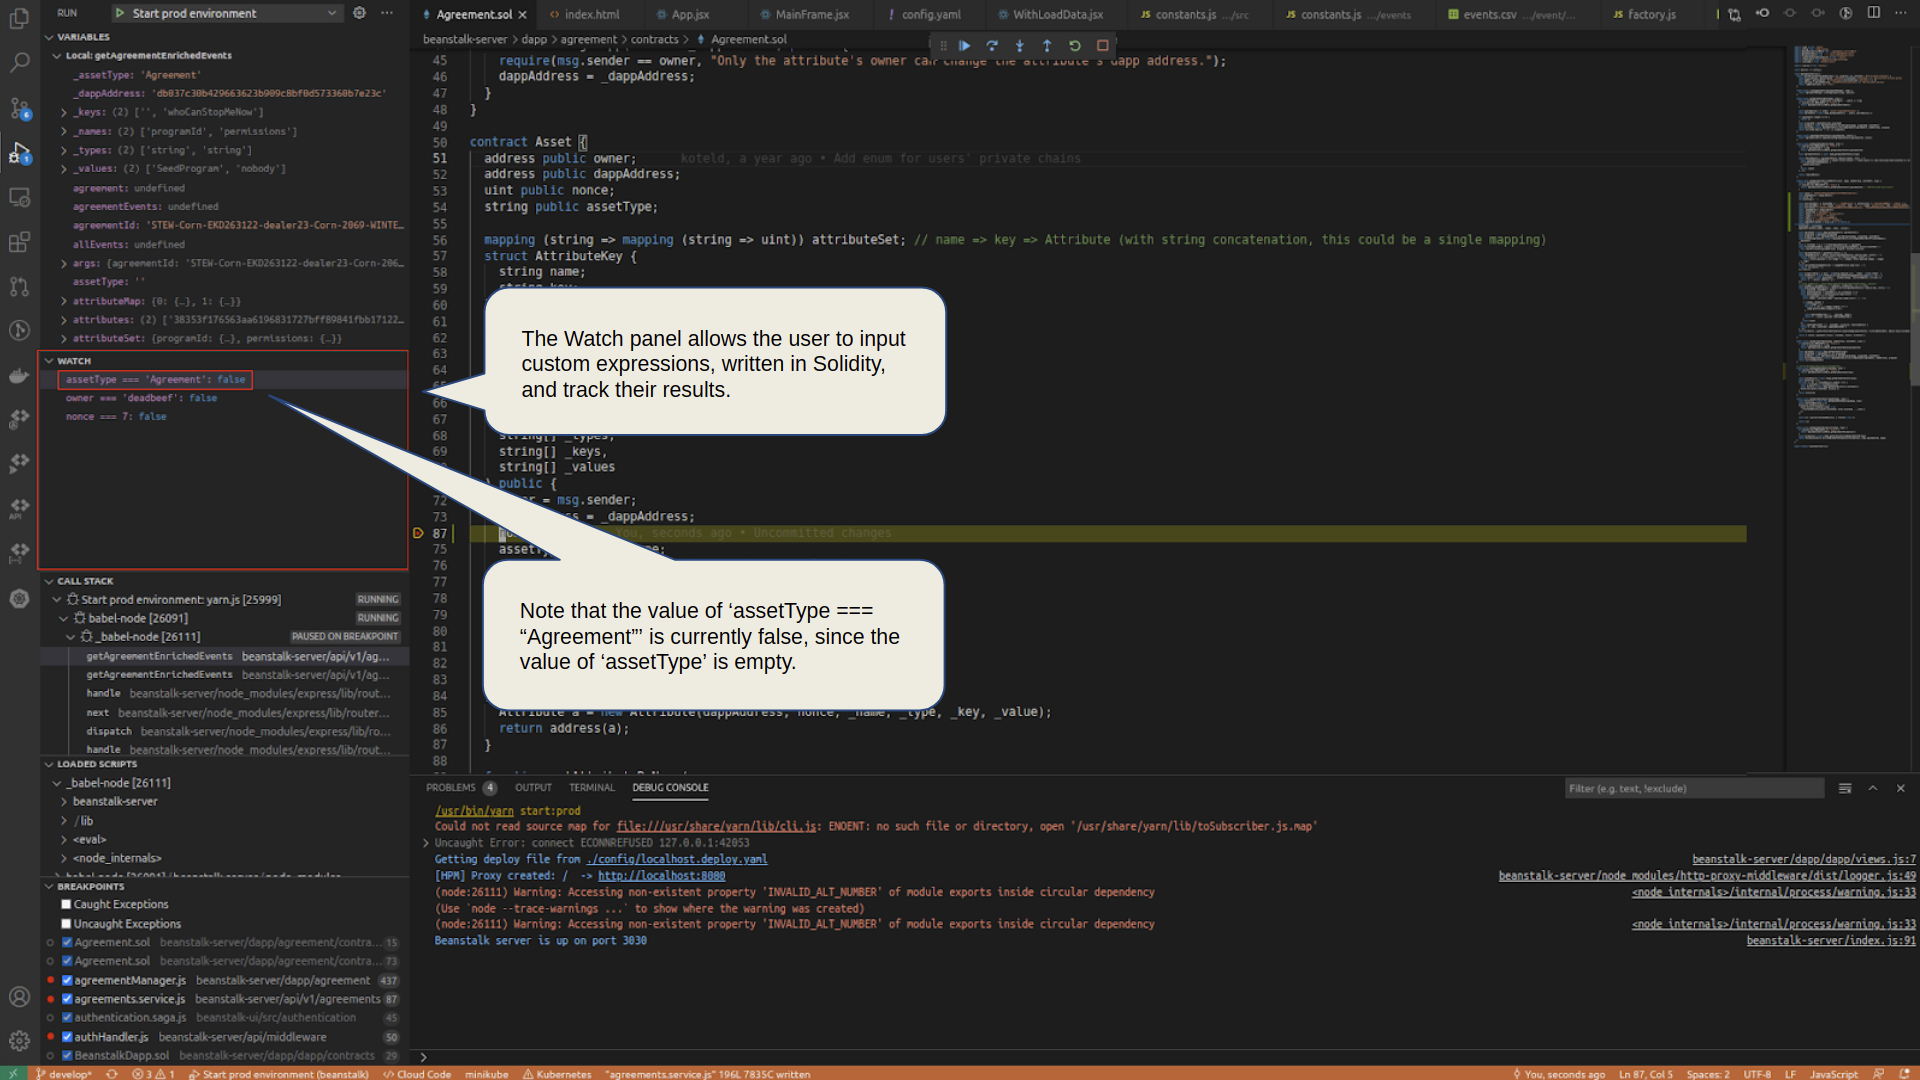
Task: Open the config.yaml editor tab
Action: (x=930, y=14)
